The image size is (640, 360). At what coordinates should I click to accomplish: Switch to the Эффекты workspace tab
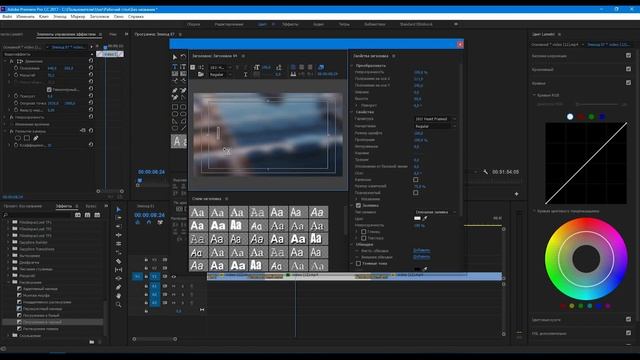pyautogui.click(x=290, y=24)
